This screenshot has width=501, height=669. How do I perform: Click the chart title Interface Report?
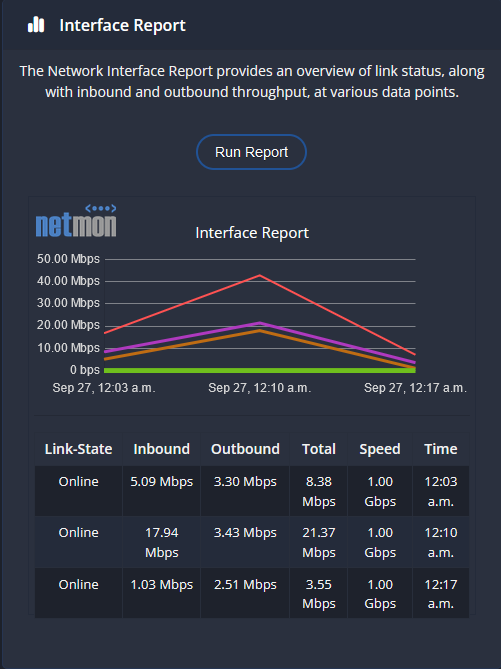(x=252, y=233)
